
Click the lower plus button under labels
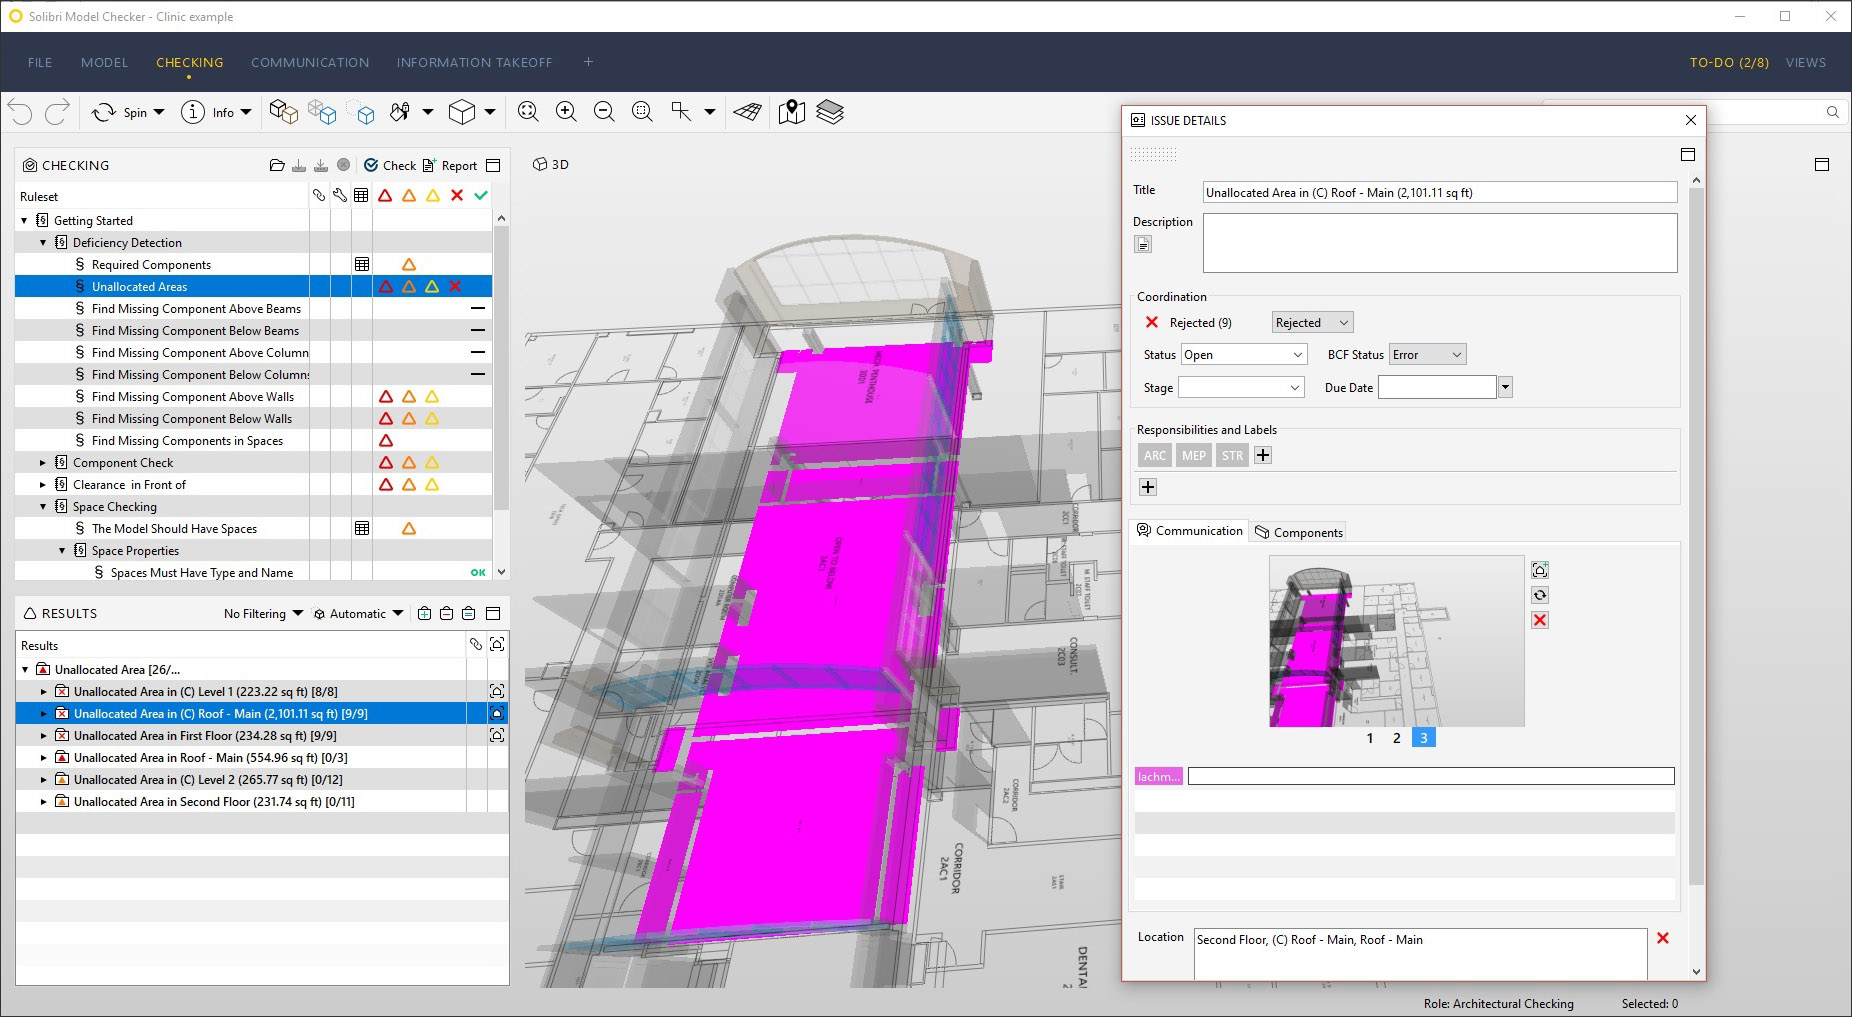tap(1148, 487)
